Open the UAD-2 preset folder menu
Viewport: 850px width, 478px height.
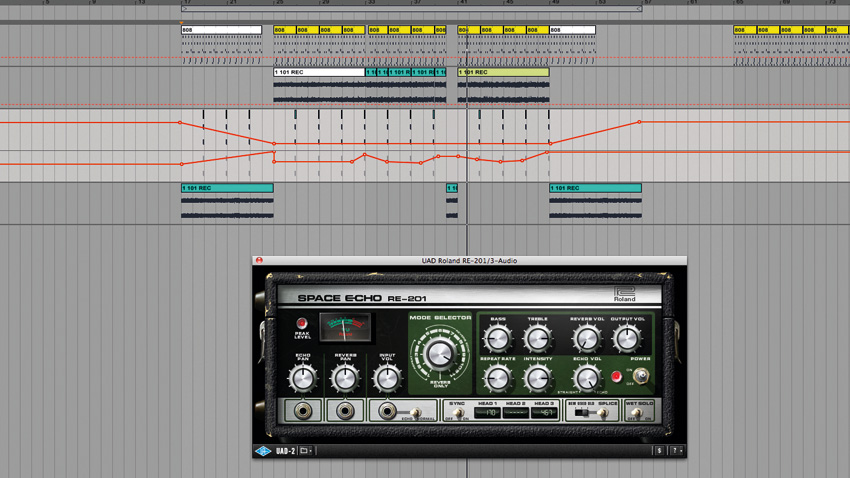click(x=305, y=450)
